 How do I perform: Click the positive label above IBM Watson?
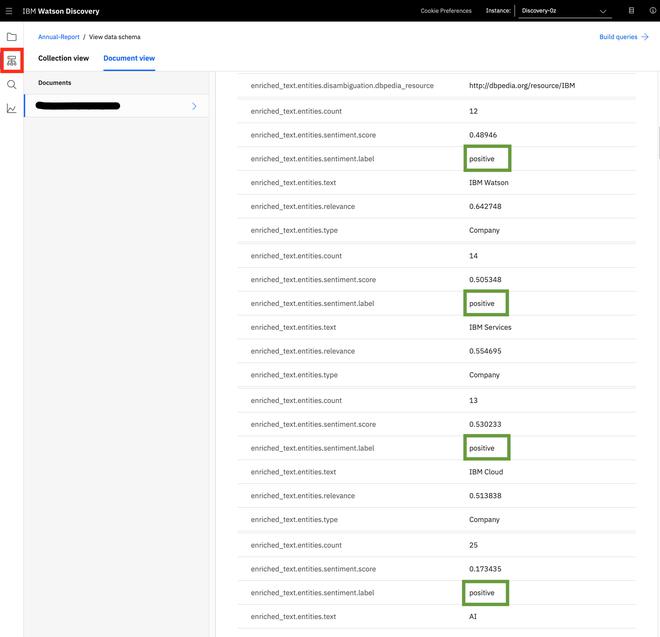pyautogui.click(x=482, y=159)
